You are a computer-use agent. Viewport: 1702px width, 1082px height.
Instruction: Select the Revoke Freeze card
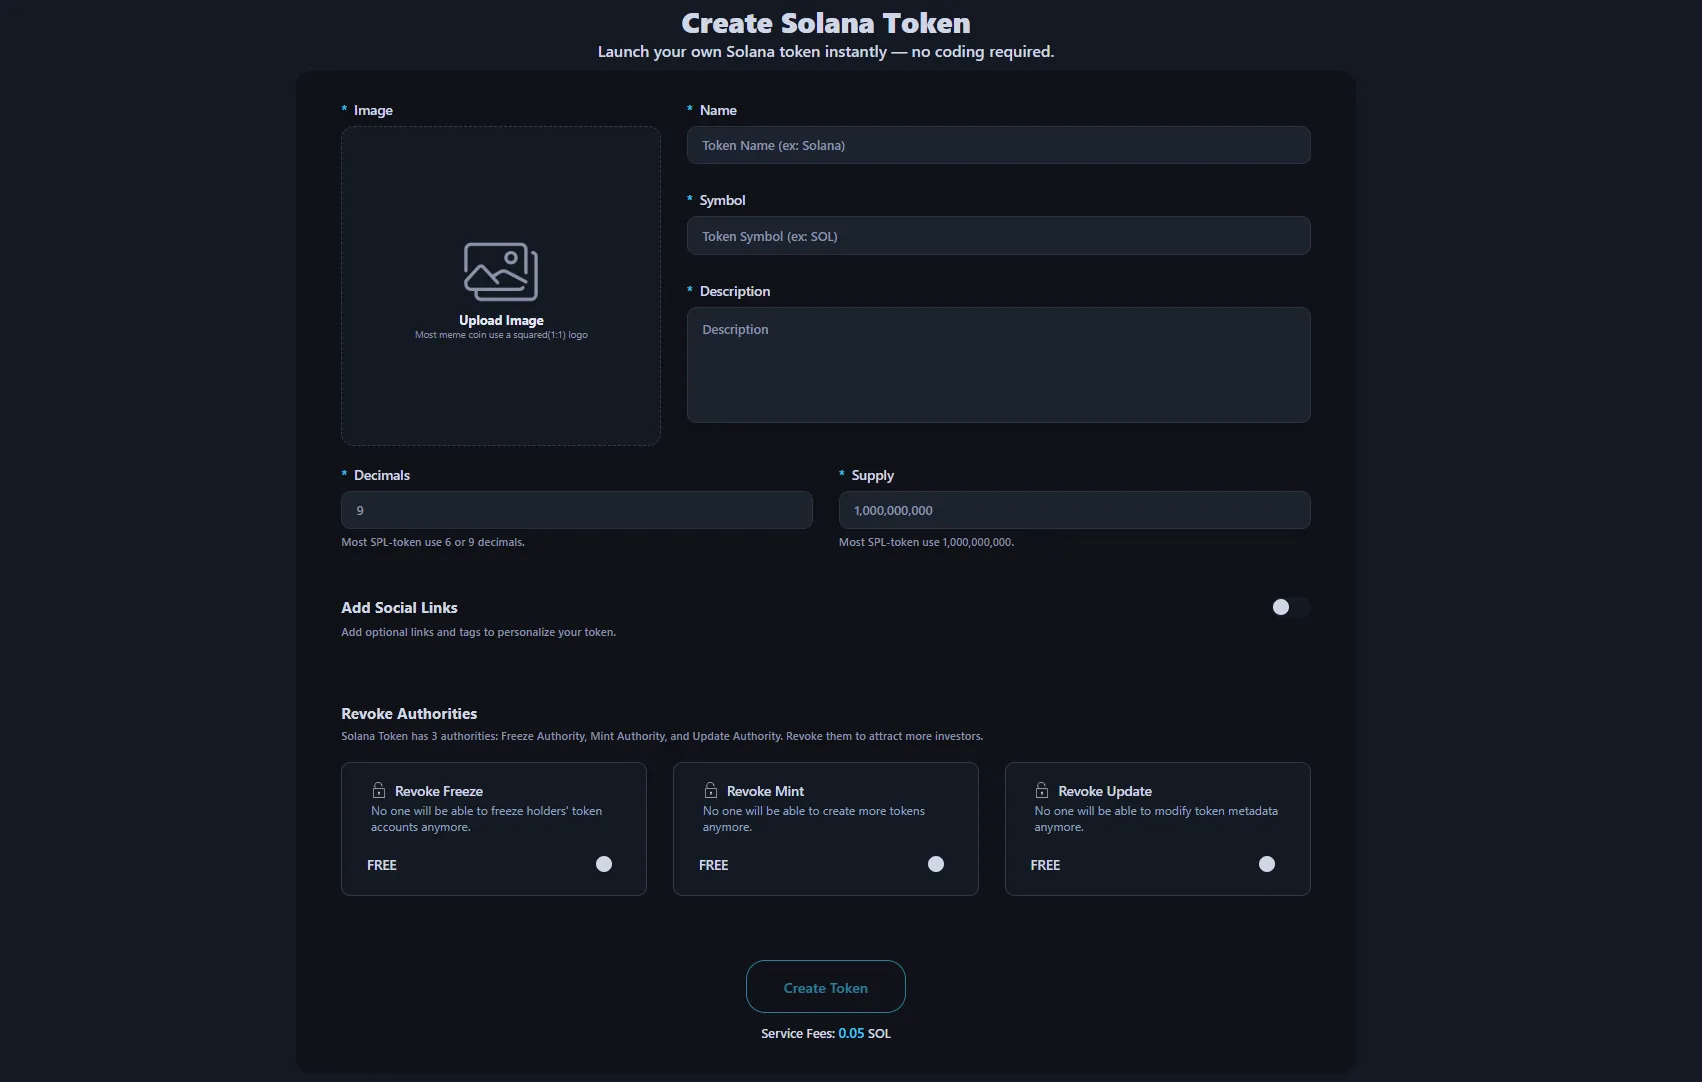click(x=493, y=829)
